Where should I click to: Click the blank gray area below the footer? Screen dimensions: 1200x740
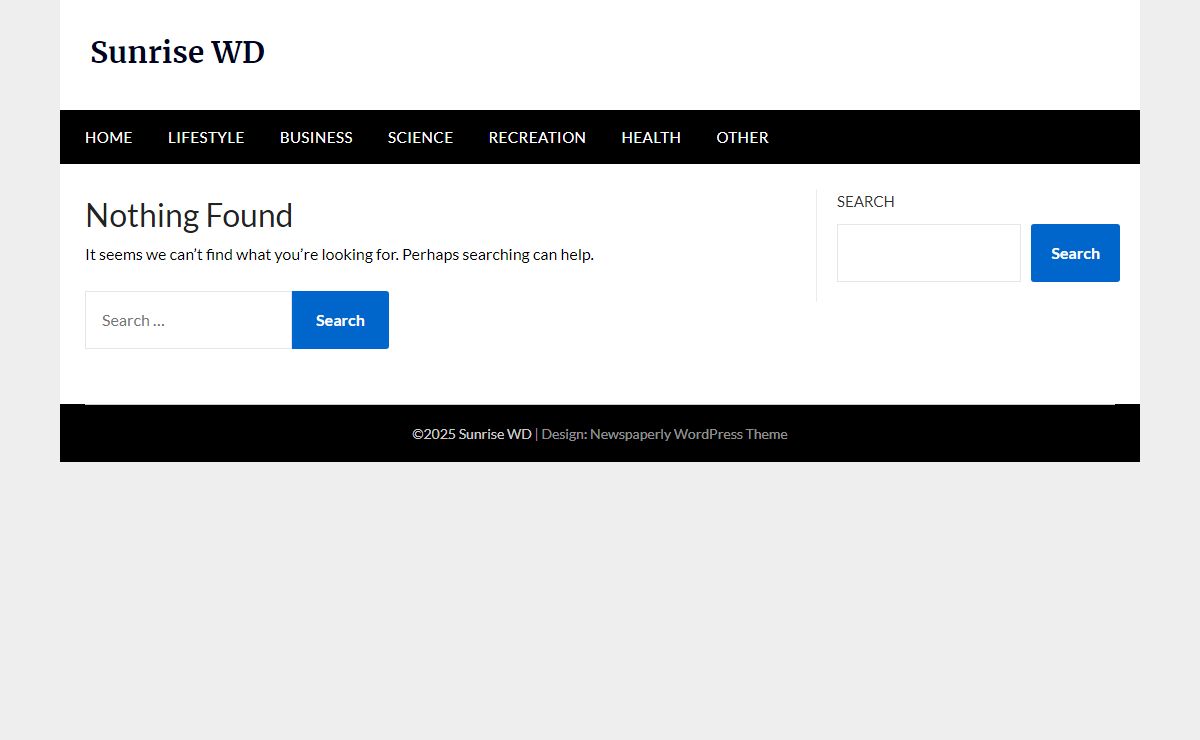(x=600, y=600)
